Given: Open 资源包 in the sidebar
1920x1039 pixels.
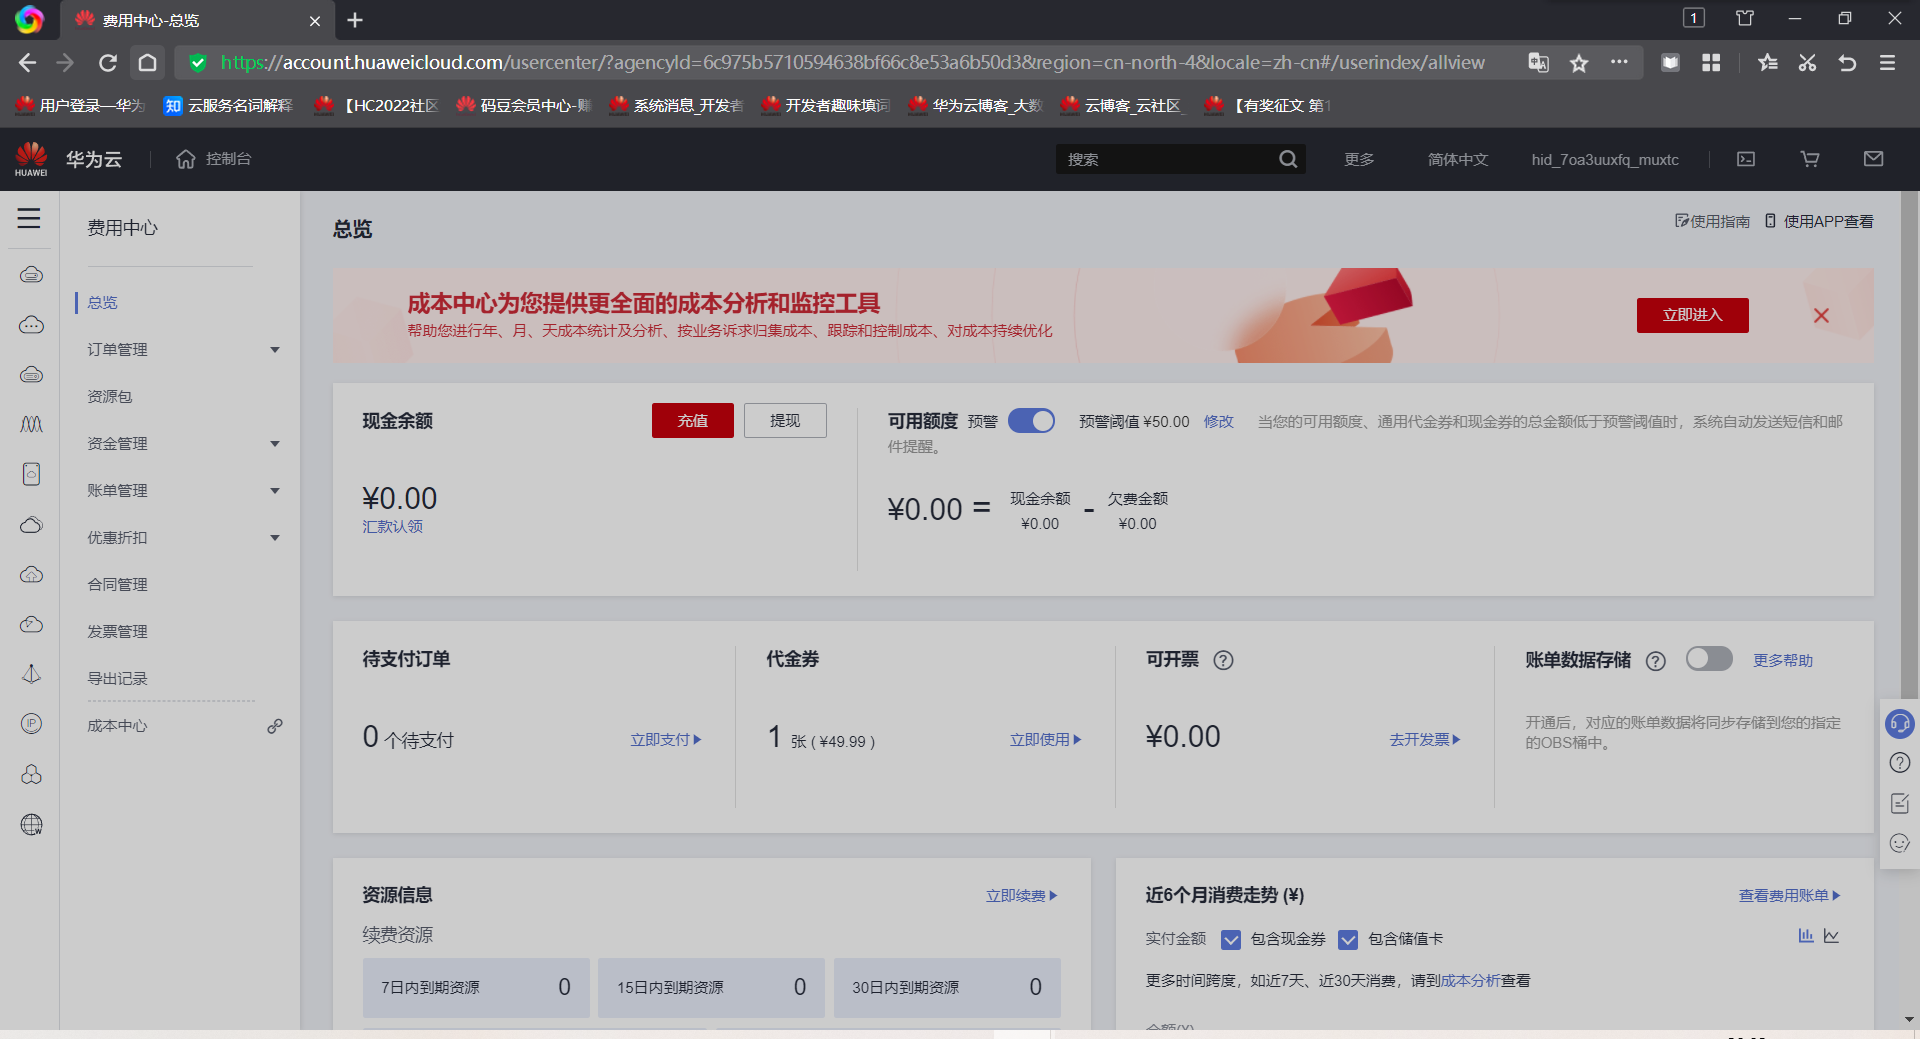Looking at the screenshot, I should pyautogui.click(x=109, y=397).
